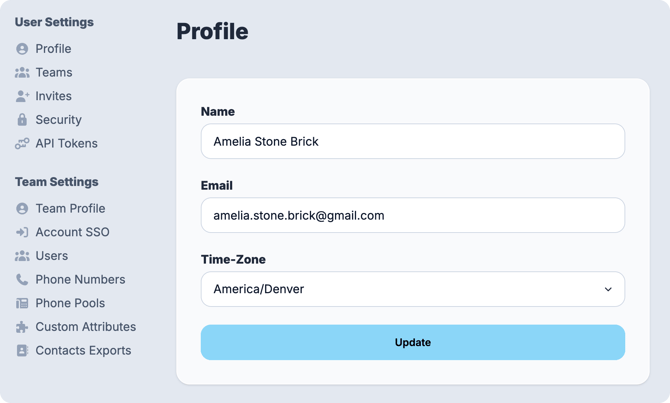
Task: Click the API Tokens key icon
Action: point(22,144)
